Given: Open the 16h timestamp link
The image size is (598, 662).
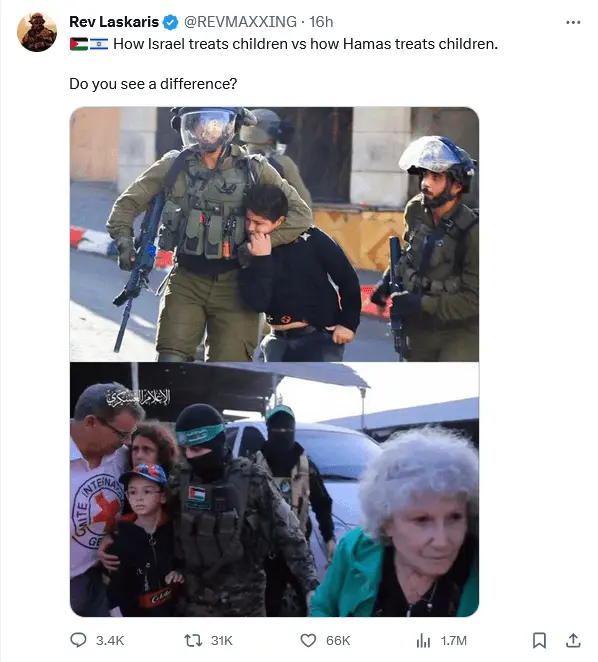Looking at the screenshot, I should click(321, 22).
